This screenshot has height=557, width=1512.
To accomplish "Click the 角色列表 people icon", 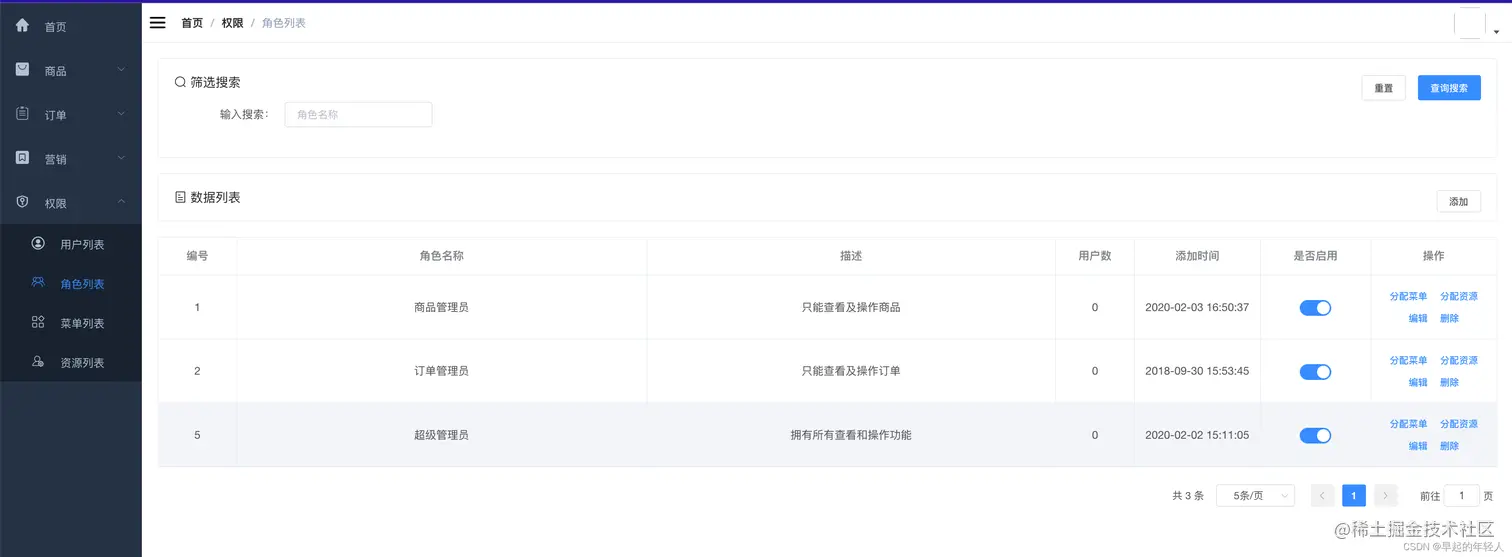I will coord(38,283).
